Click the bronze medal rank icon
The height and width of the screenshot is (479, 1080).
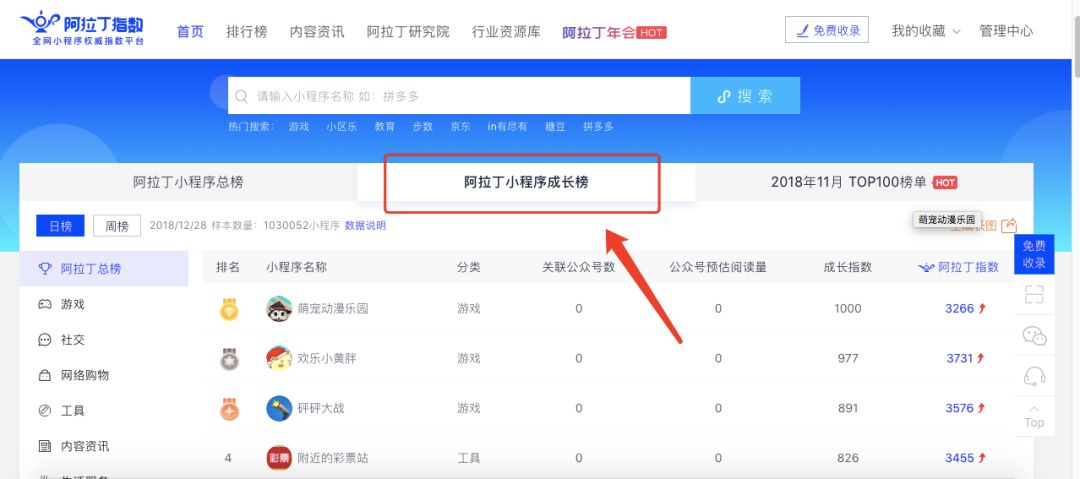pos(229,408)
